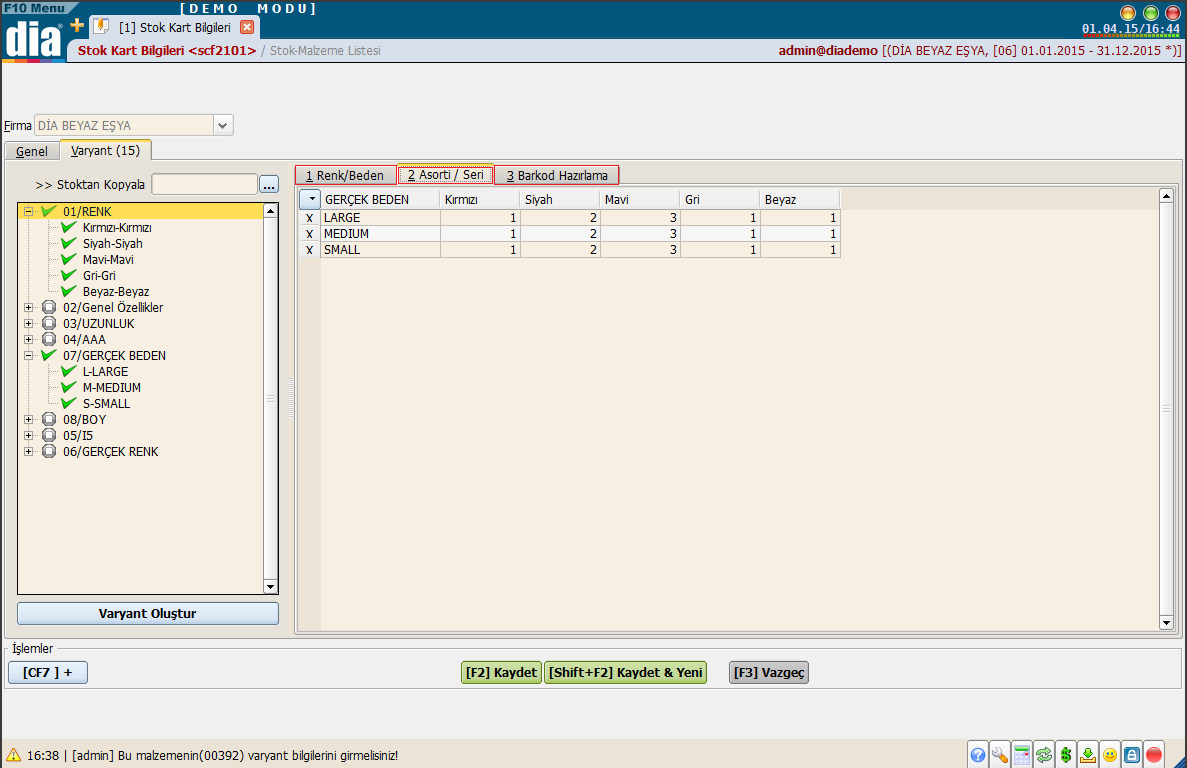The height and width of the screenshot is (768, 1187).
Task: Select the Varyant (15) tab
Action: [105, 151]
